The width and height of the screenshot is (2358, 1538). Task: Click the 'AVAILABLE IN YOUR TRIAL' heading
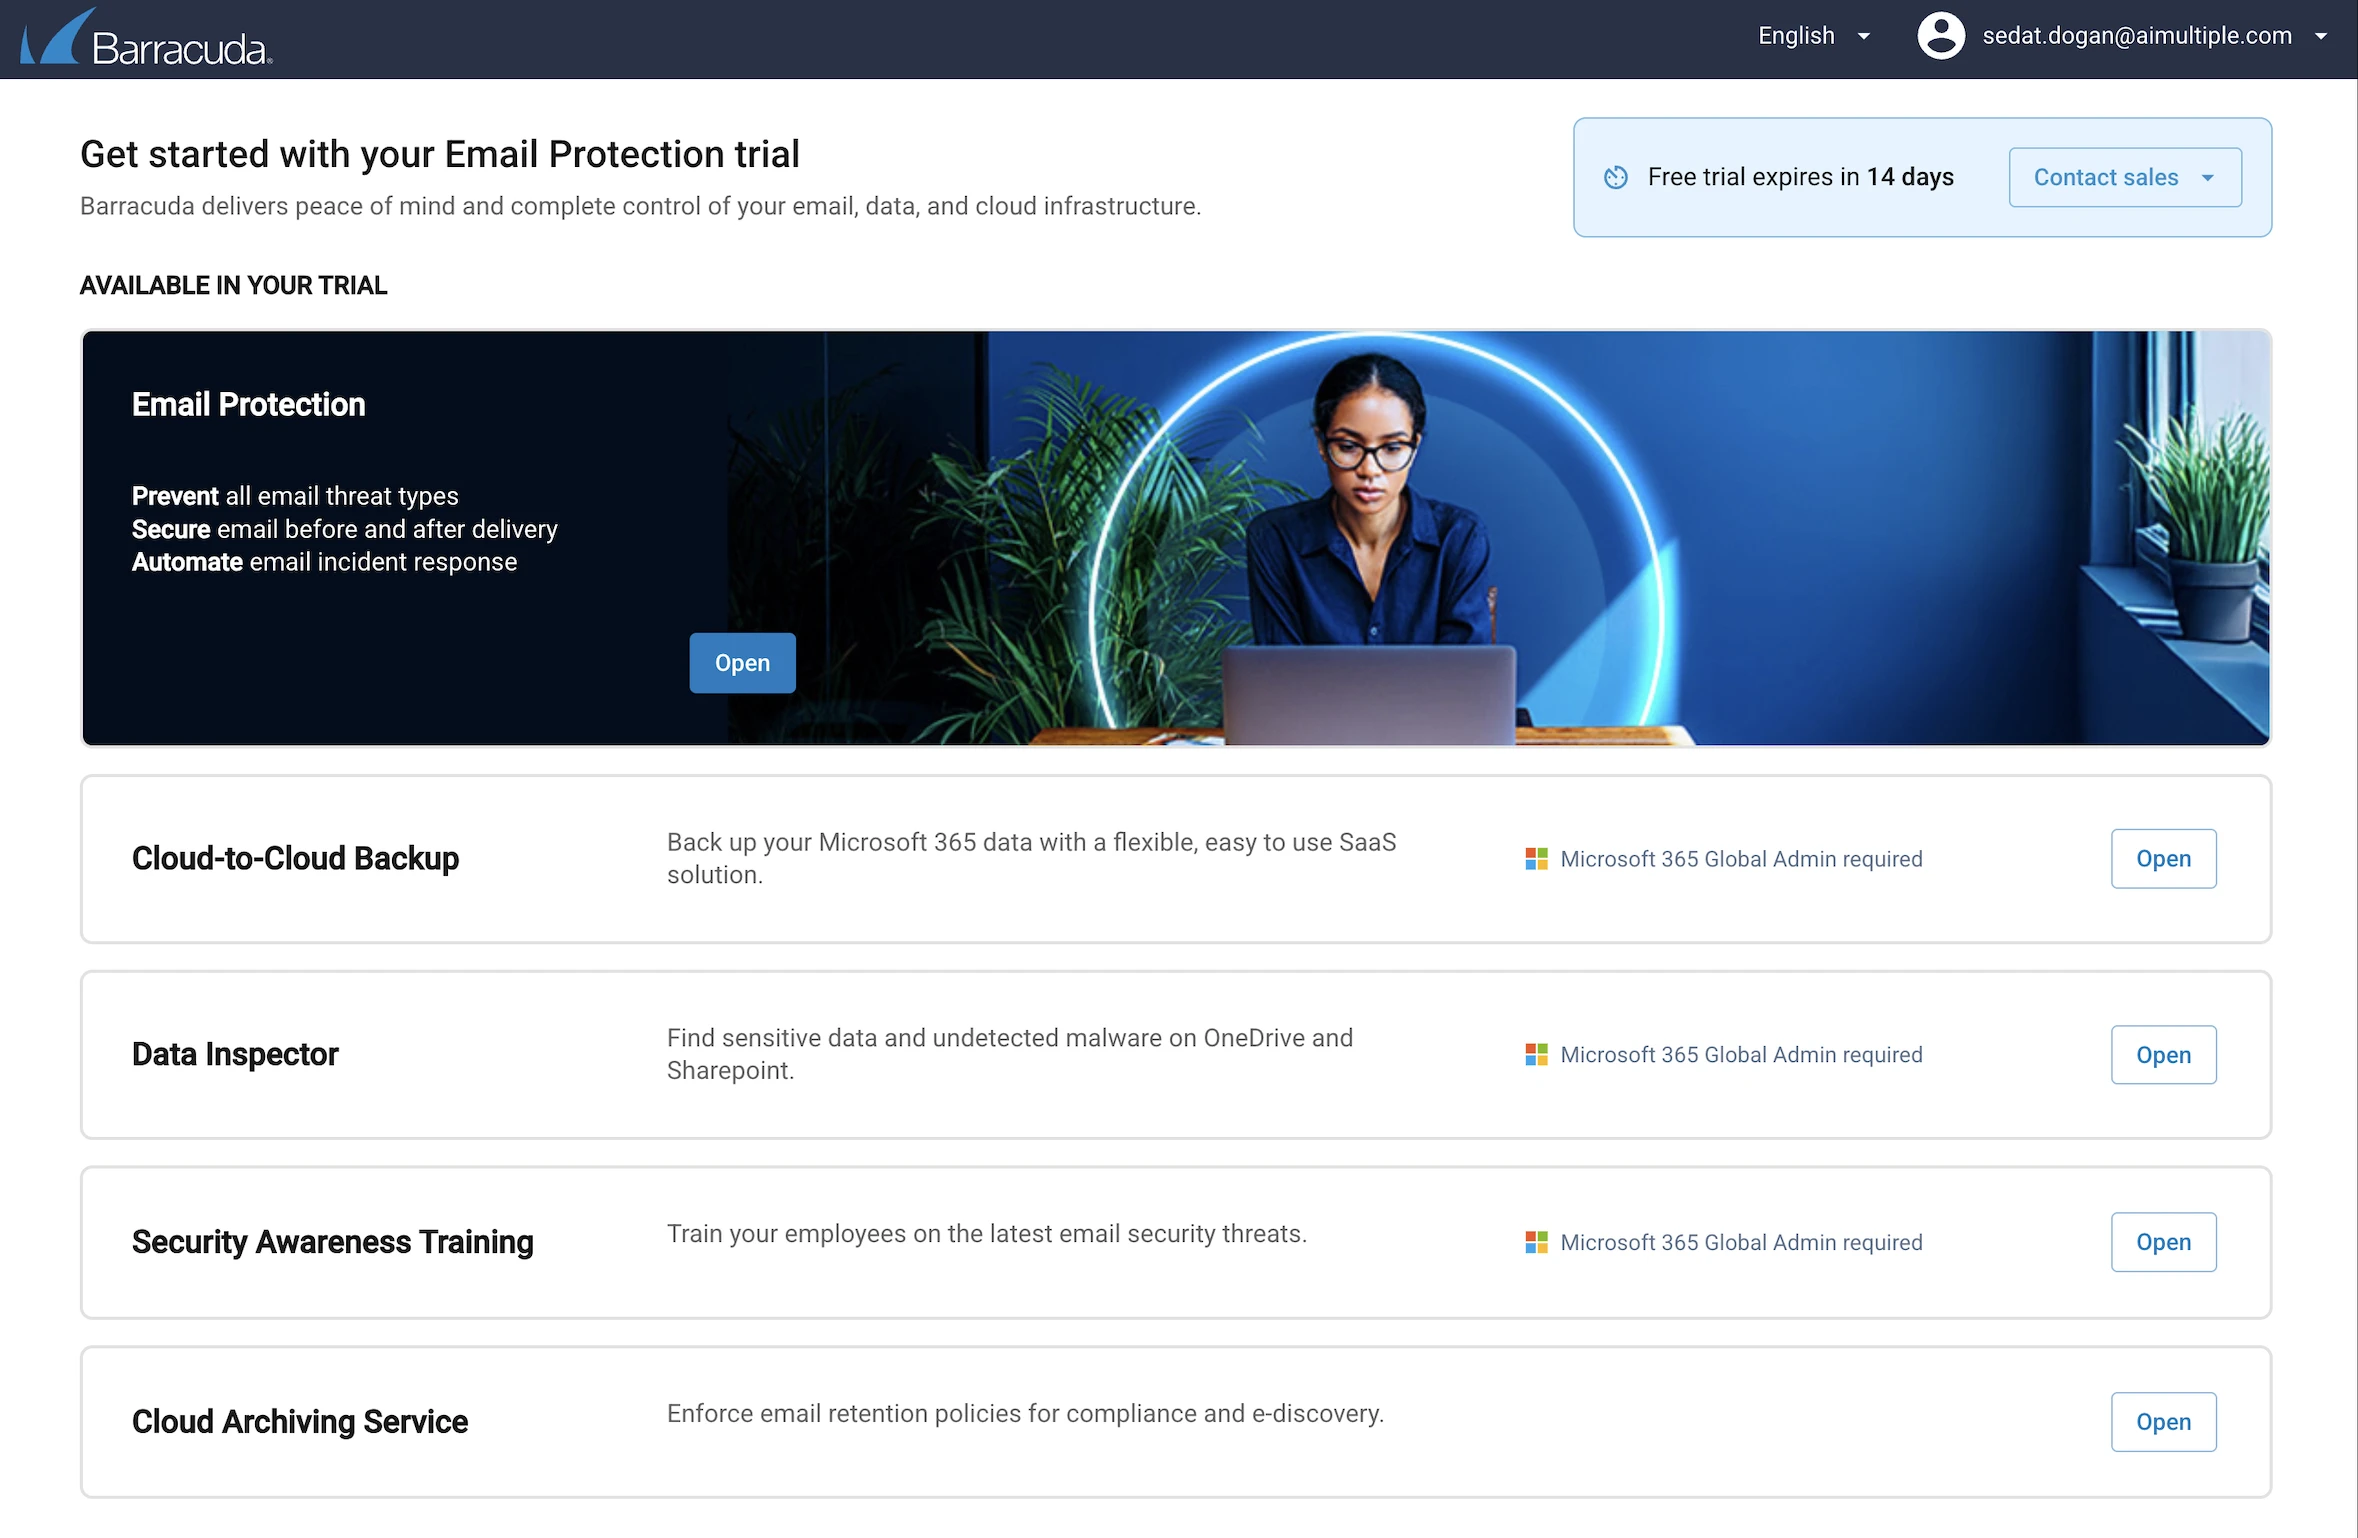[x=233, y=286]
